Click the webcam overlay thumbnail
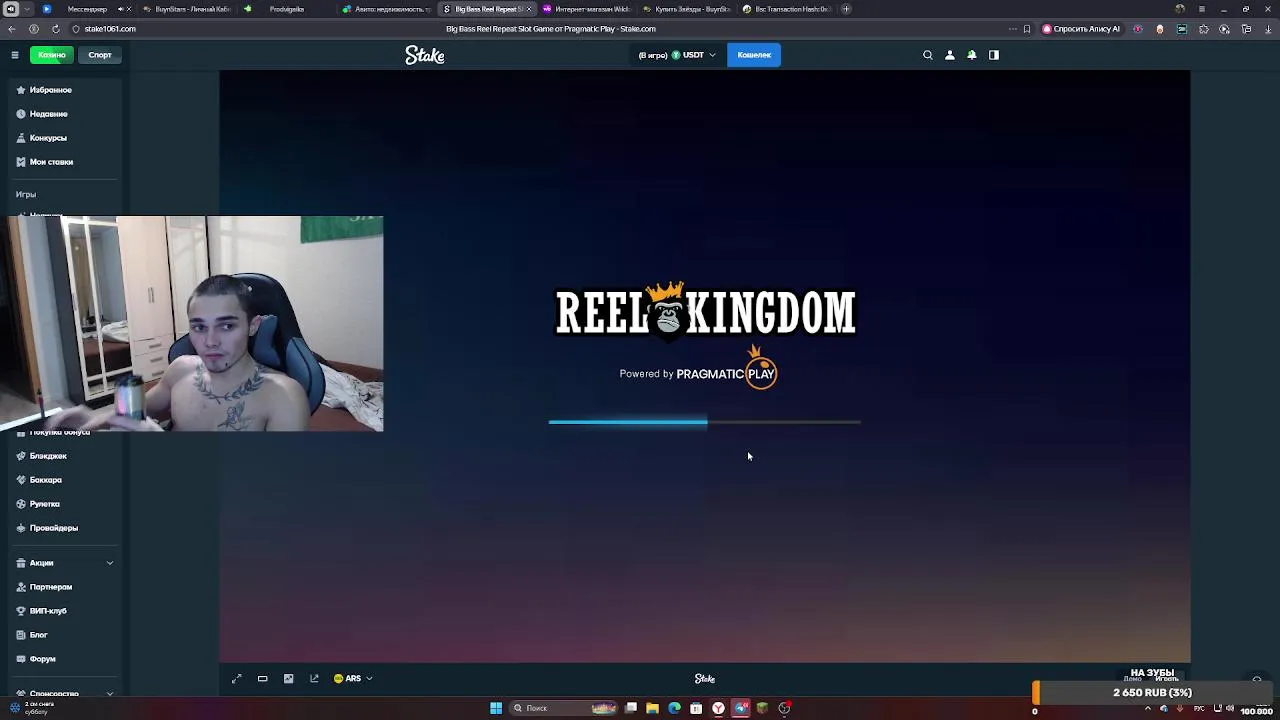 [x=192, y=324]
